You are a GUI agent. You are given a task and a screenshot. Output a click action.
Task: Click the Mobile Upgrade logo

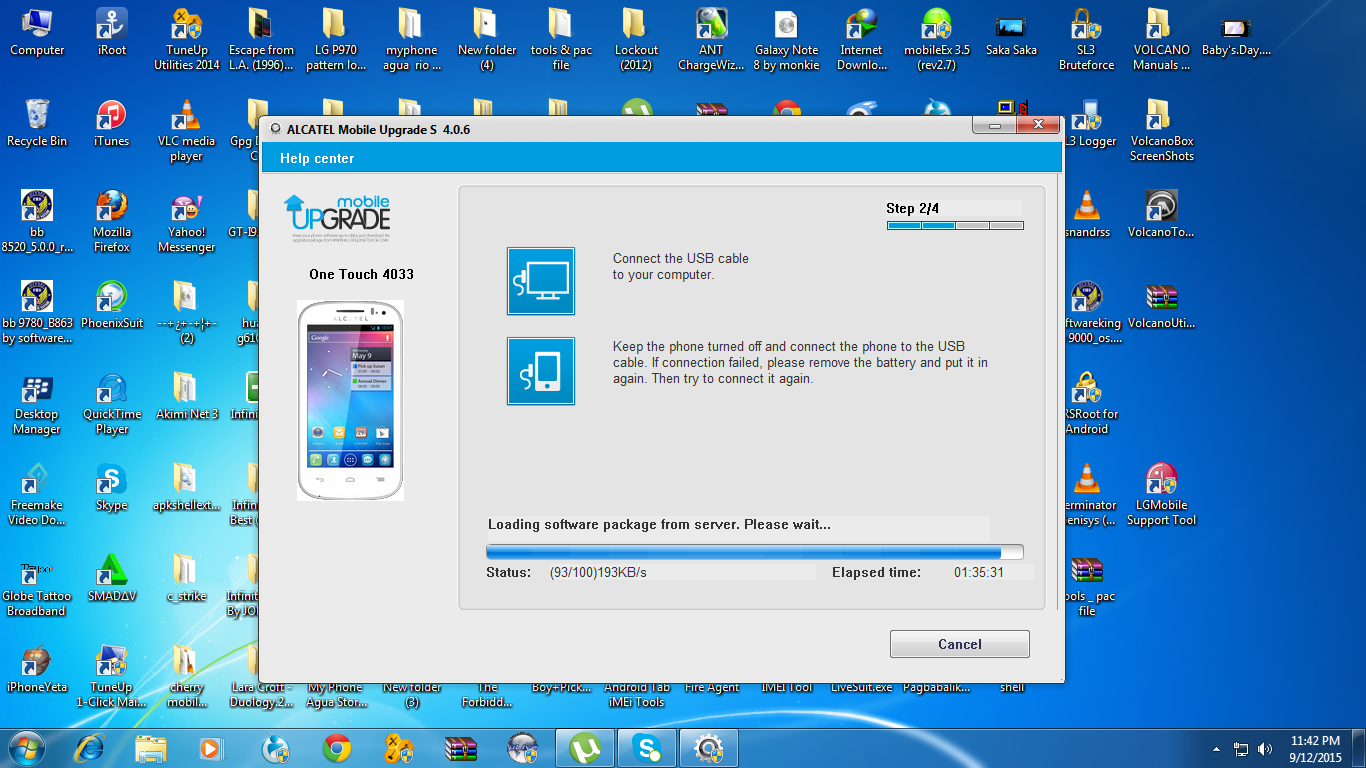[x=337, y=218]
